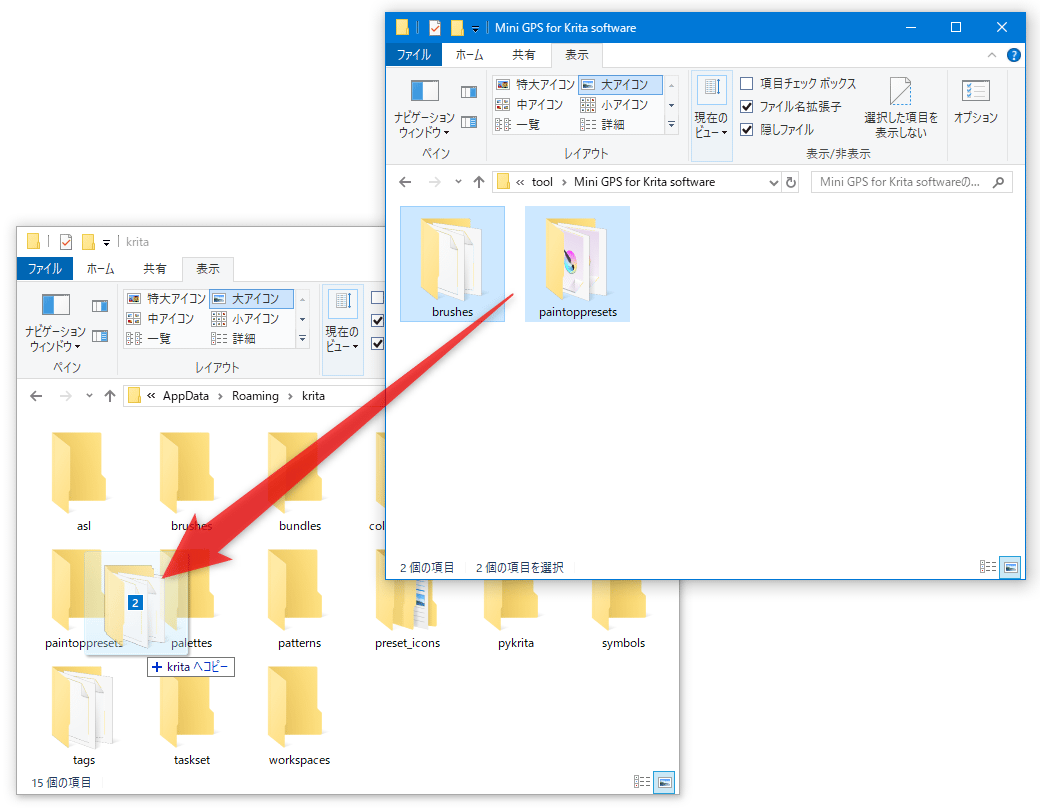The height and width of the screenshot is (810, 1040).
Task: Click the refresh button beside Mini GPS address bar
Action: 791,182
